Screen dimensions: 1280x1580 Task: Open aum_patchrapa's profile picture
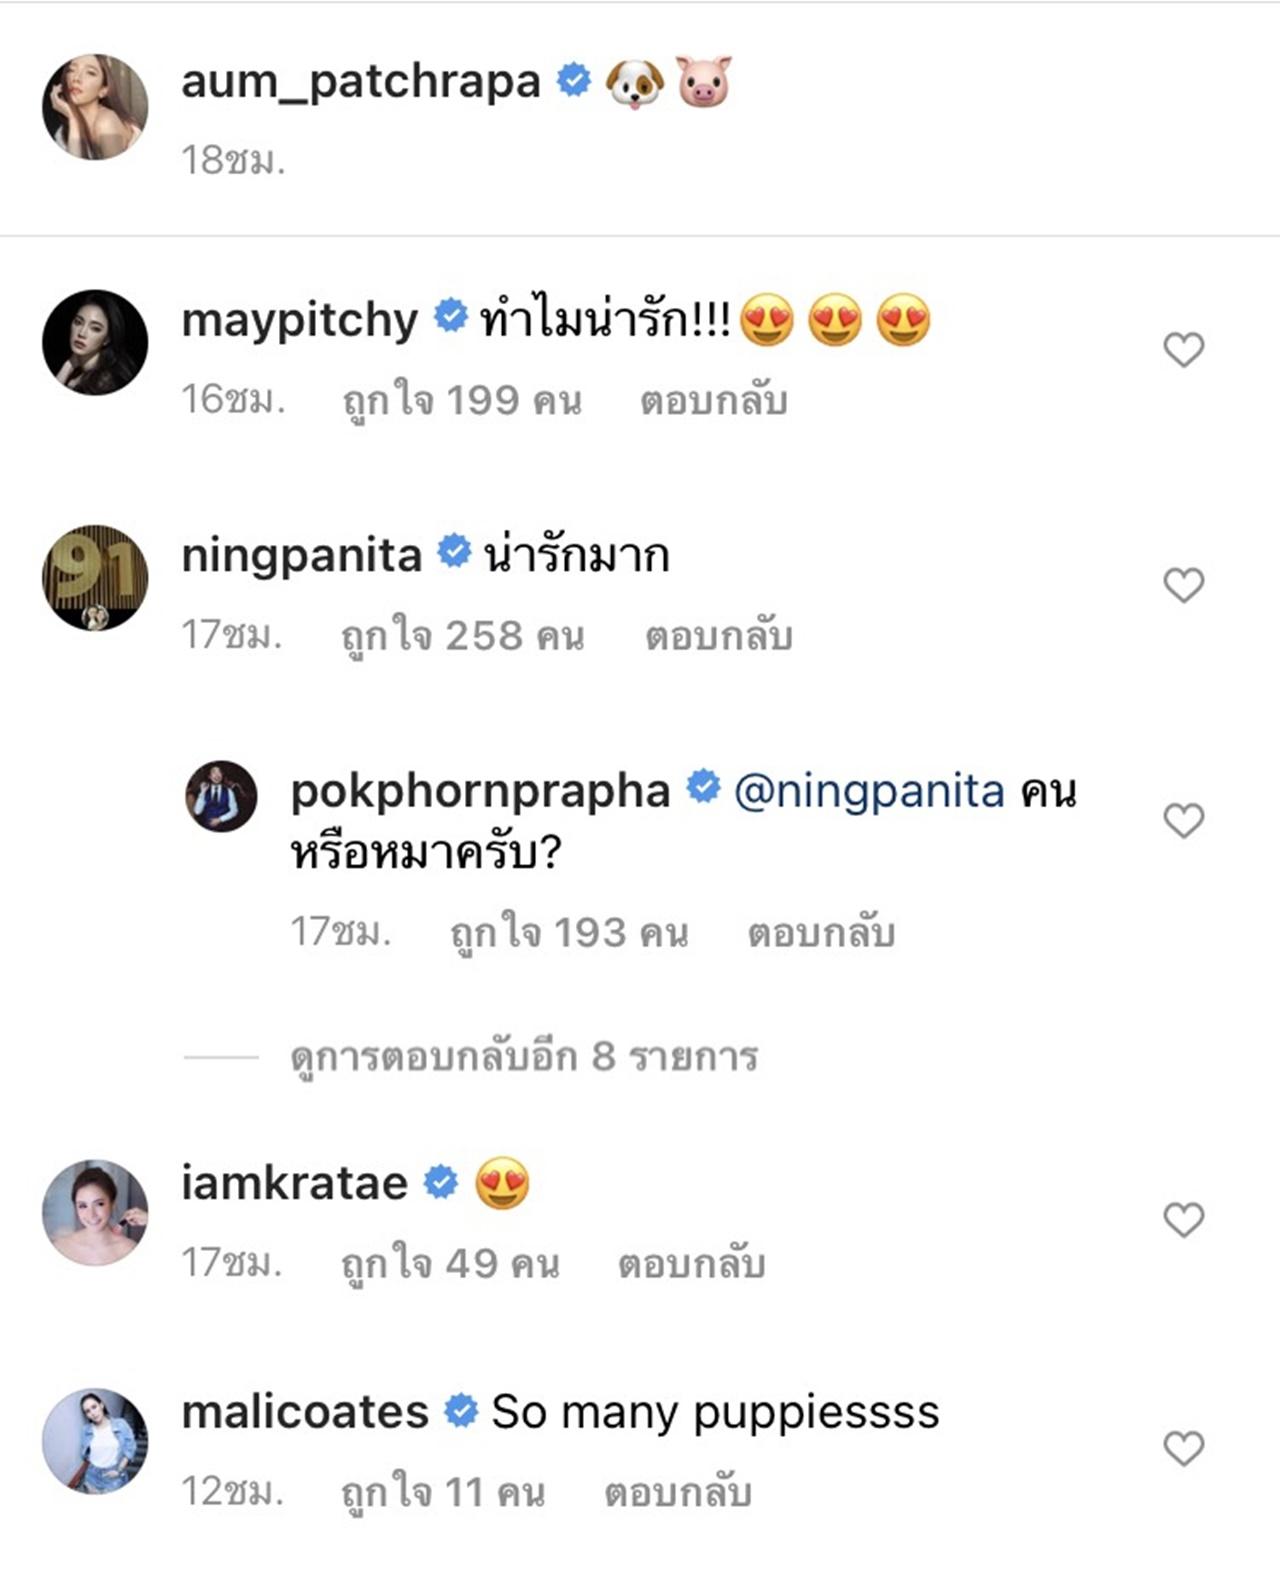point(95,107)
